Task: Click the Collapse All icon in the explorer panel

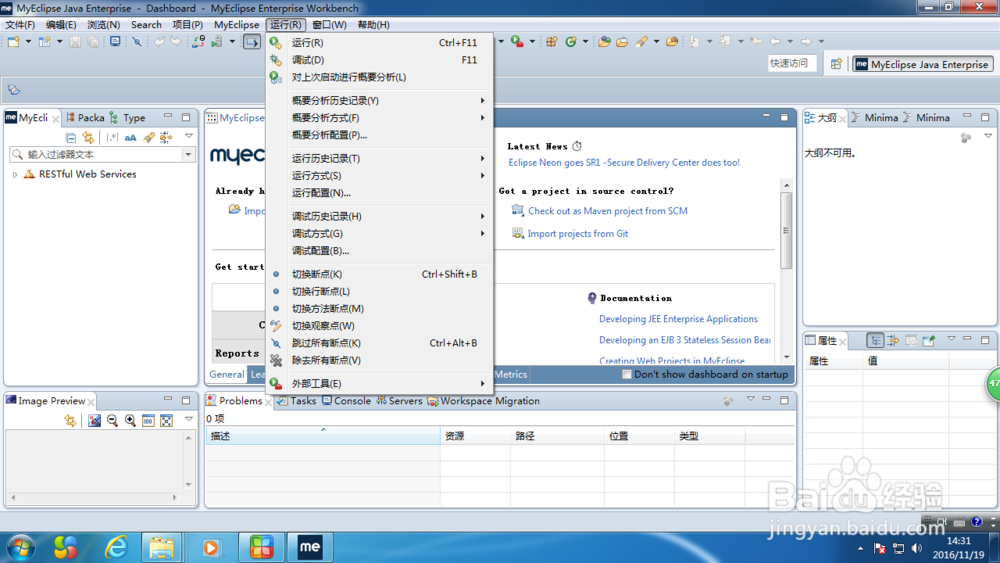Action: pos(71,137)
